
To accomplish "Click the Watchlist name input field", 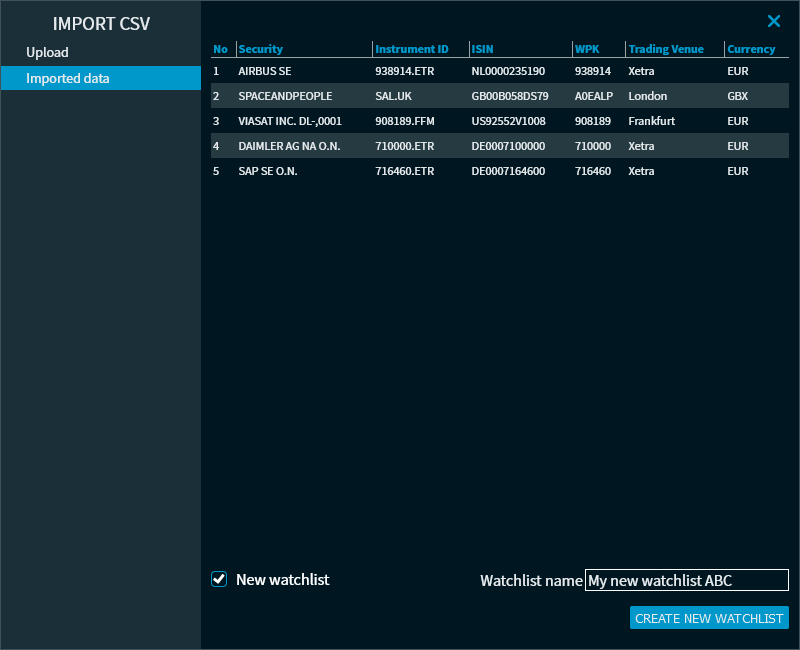I will click(x=686, y=580).
